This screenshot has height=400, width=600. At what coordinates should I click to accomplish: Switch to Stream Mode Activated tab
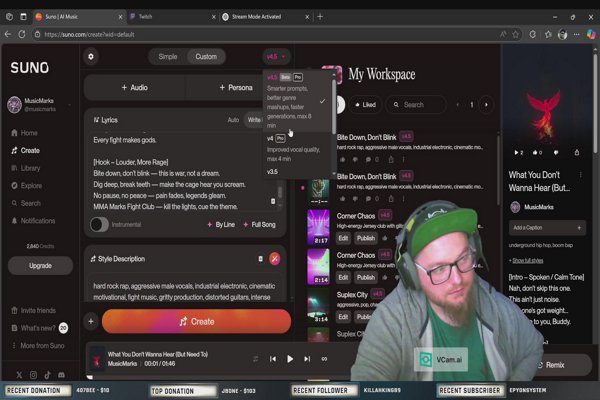(x=264, y=17)
